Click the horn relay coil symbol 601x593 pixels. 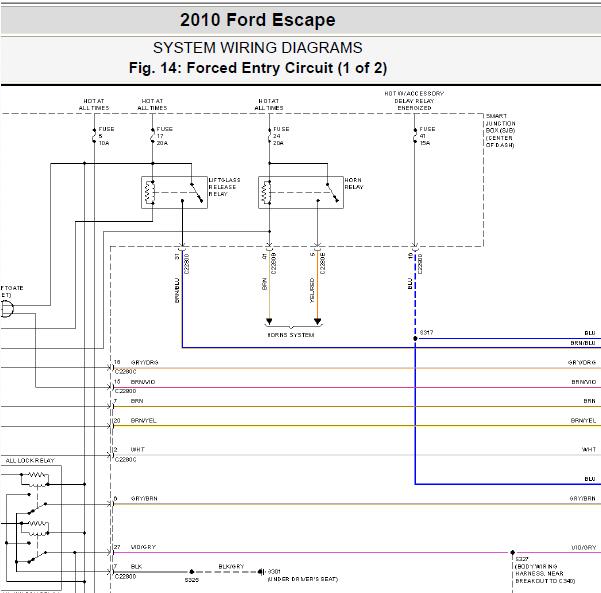click(266, 192)
